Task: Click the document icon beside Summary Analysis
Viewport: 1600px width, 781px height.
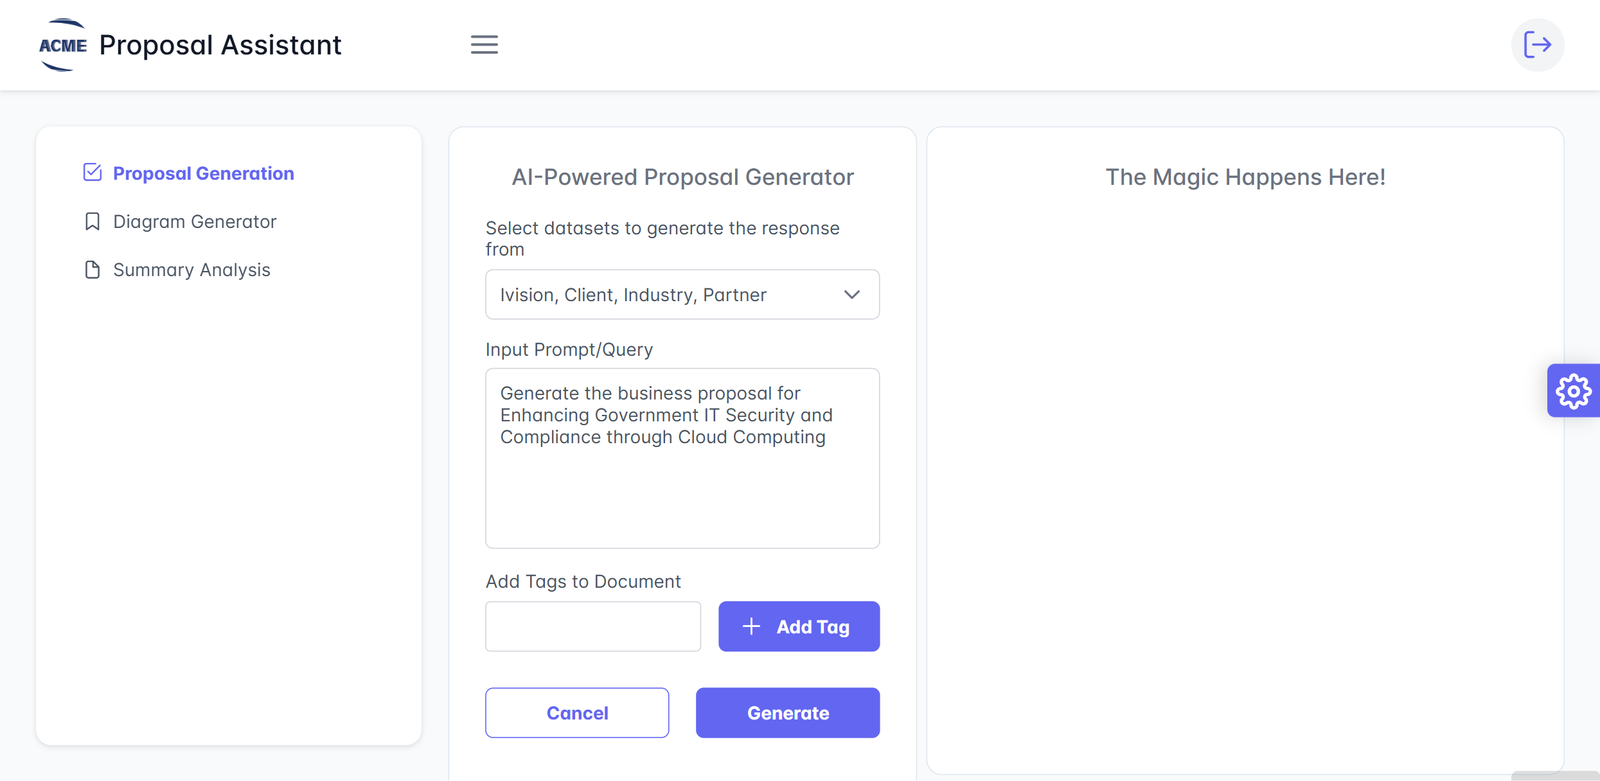Action: 91,269
